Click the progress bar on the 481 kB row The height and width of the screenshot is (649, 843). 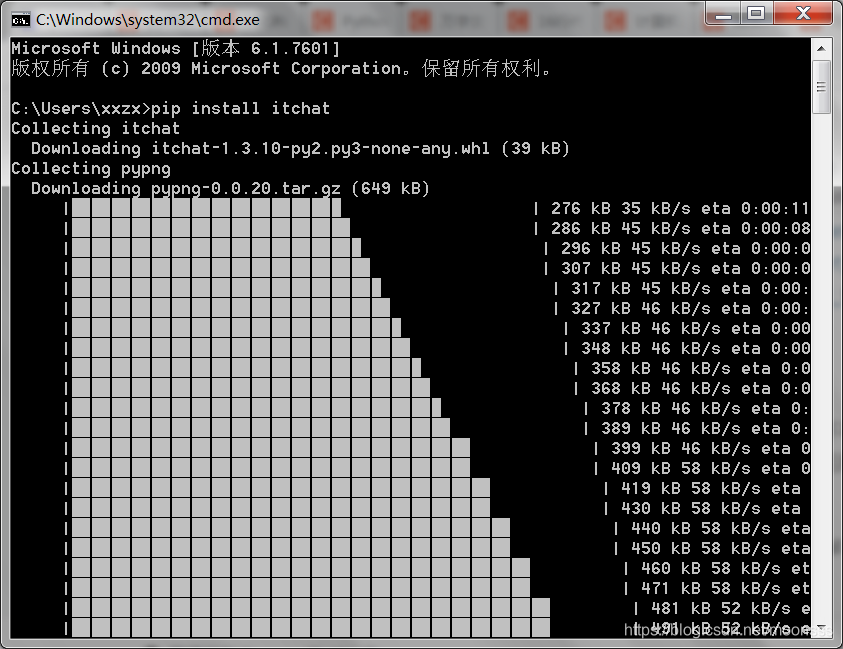point(311,608)
